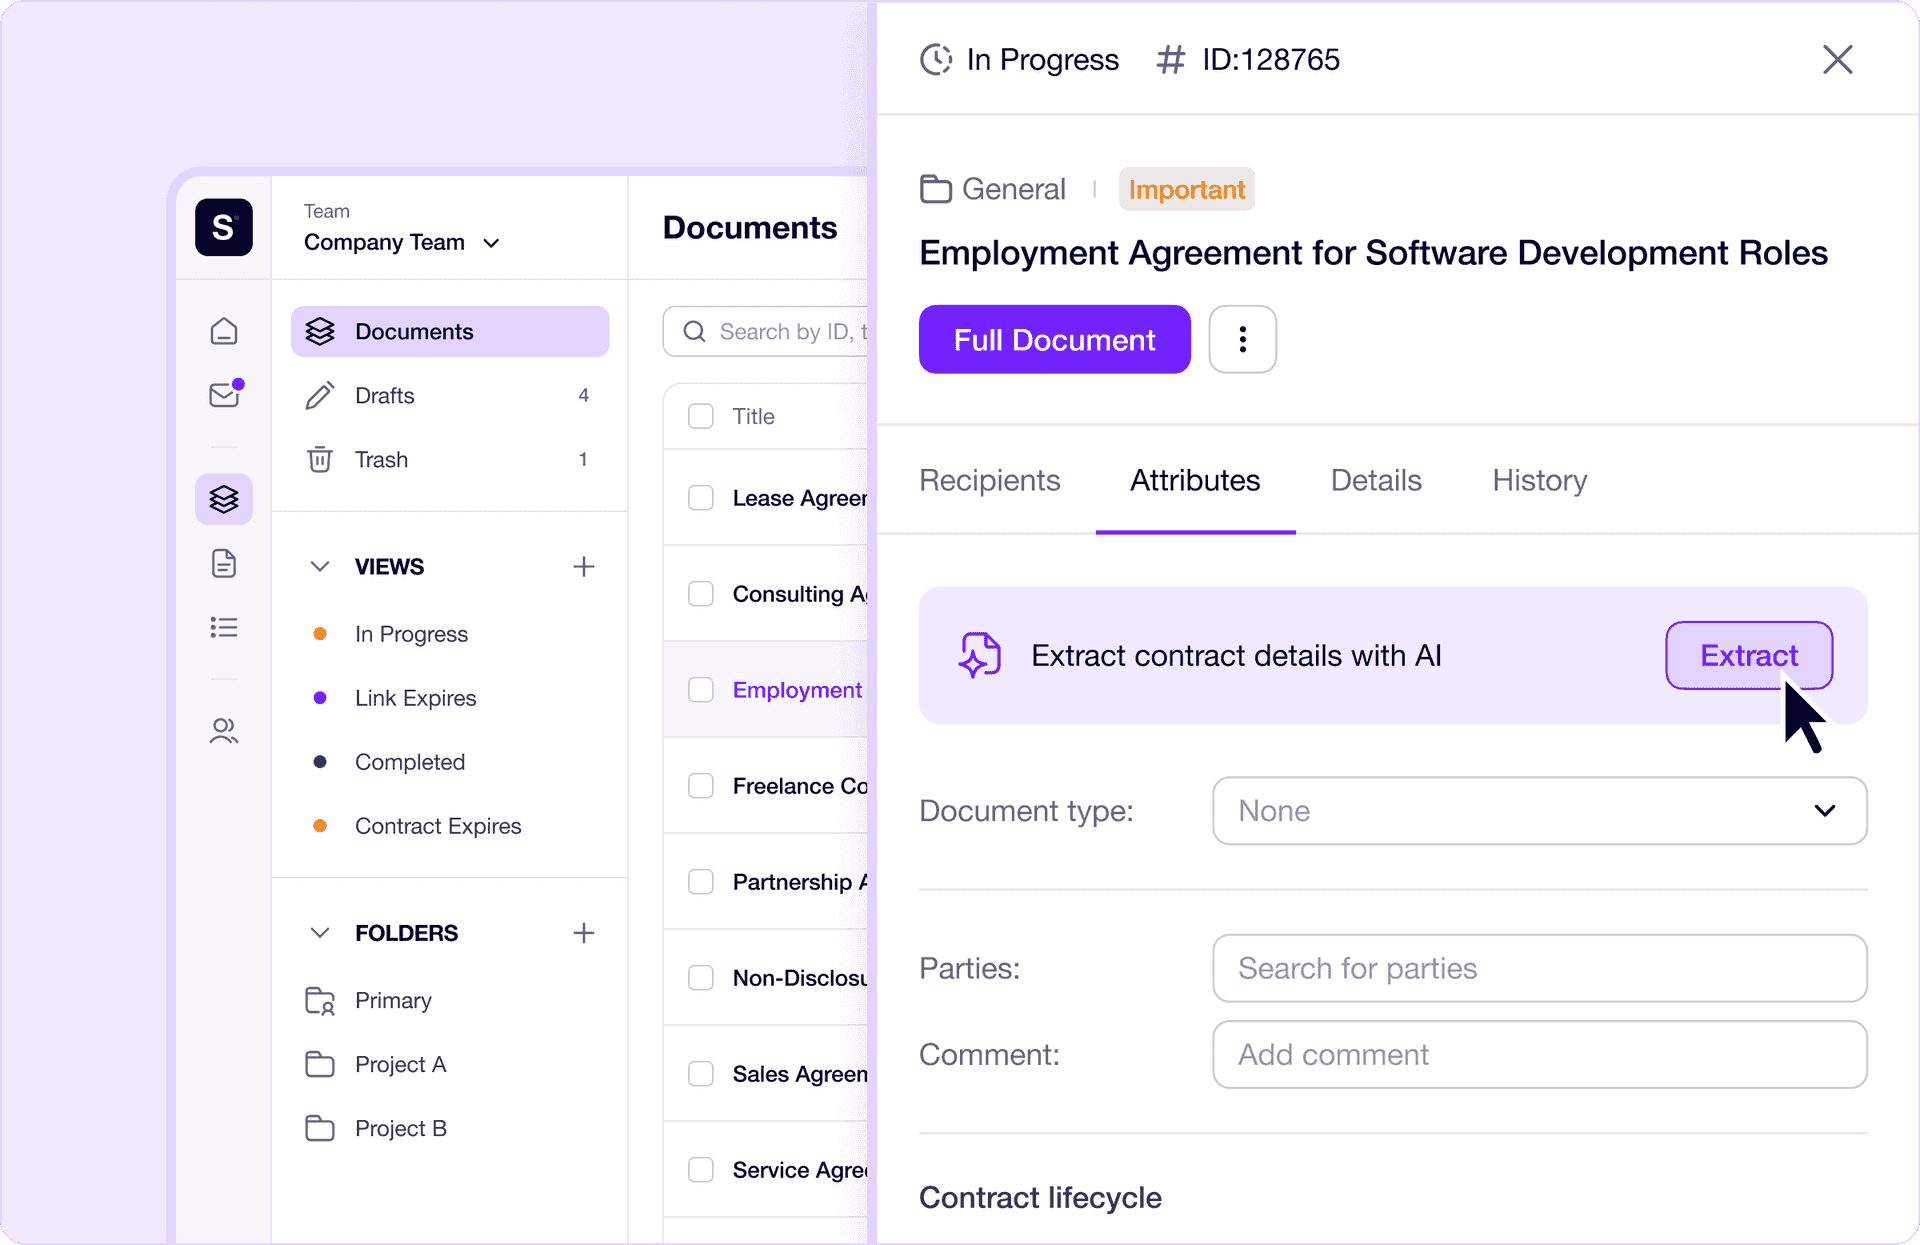1920x1245 pixels.
Task: Open the Full Document button
Action: (1054, 339)
